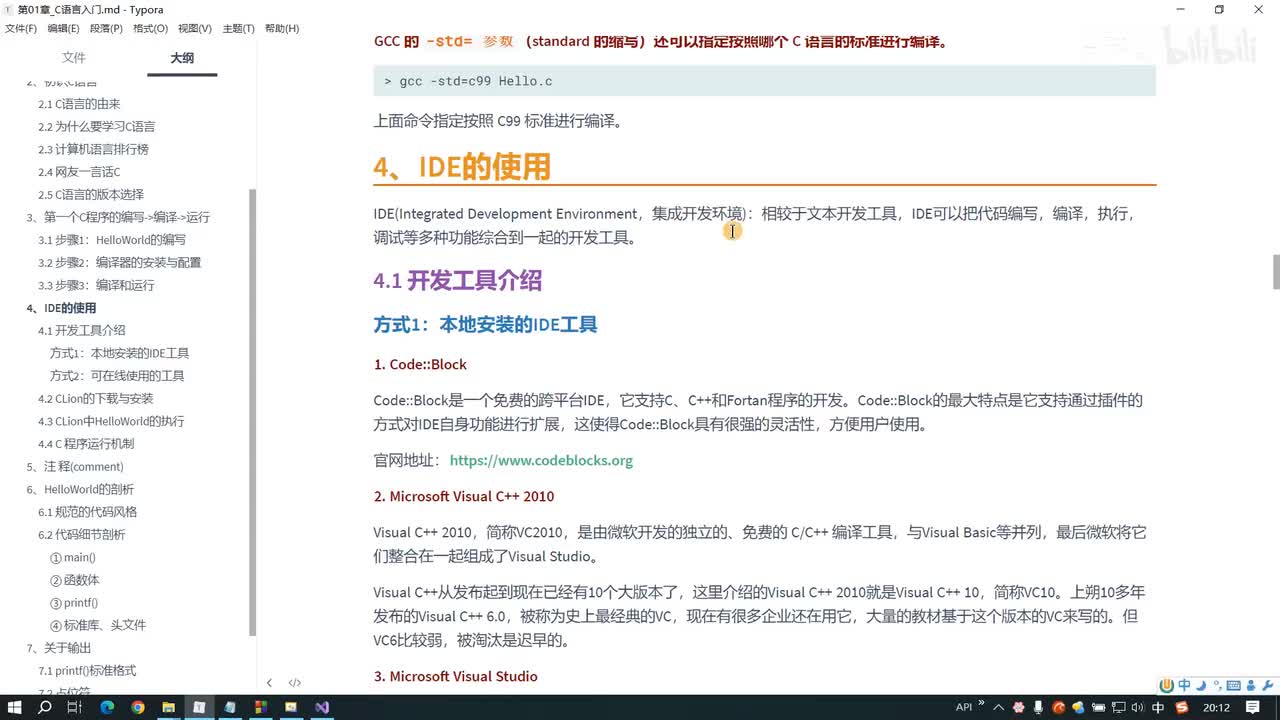The width and height of the screenshot is (1280, 720).
Task: Open the notification center icon
Action: pyautogui.click(x=1253, y=707)
